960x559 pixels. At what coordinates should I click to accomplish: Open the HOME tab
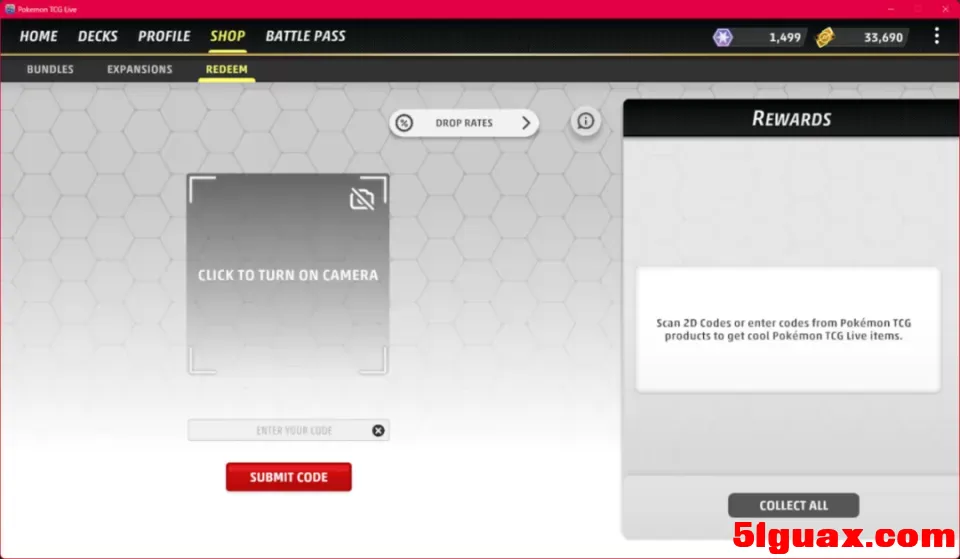(x=39, y=36)
